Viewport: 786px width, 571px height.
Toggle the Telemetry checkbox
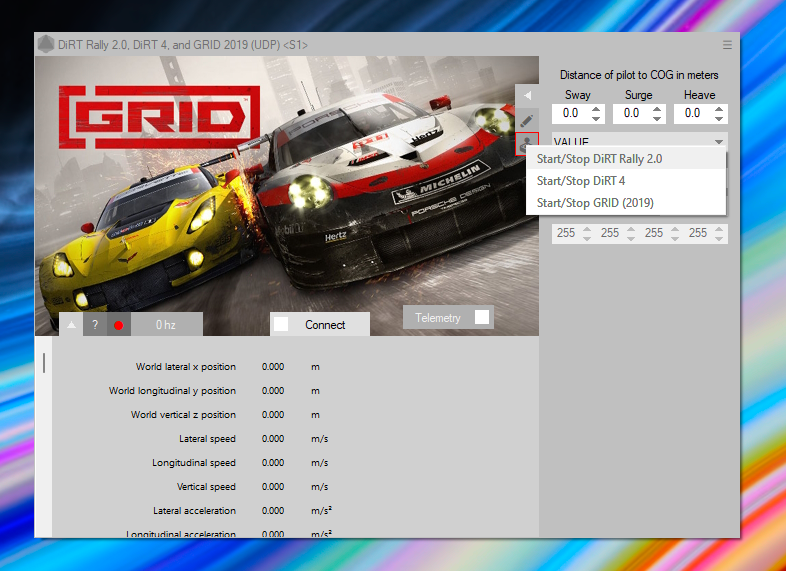(x=482, y=317)
